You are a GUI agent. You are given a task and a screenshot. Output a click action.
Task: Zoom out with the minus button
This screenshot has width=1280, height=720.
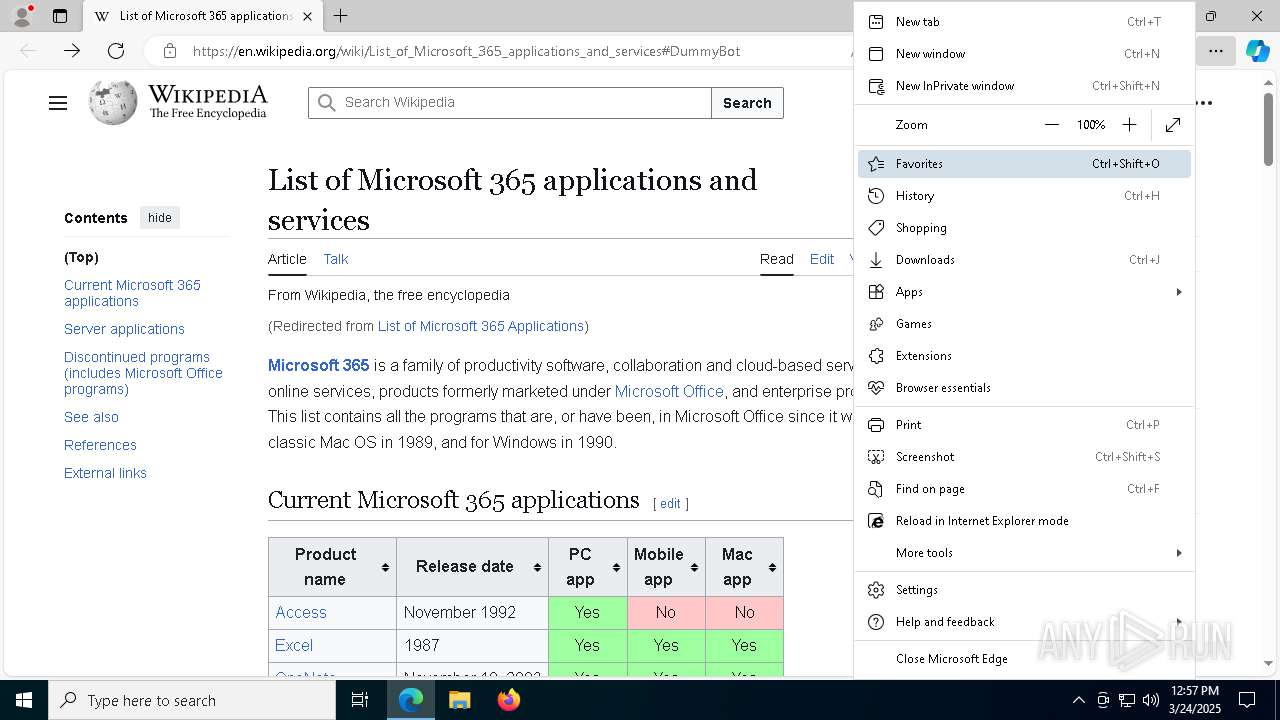(x=1051, y=125)
